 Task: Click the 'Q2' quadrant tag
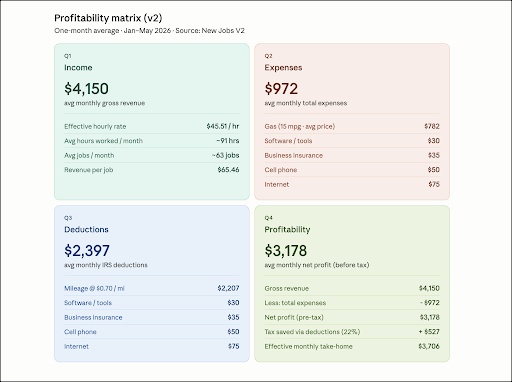(268, 56)
